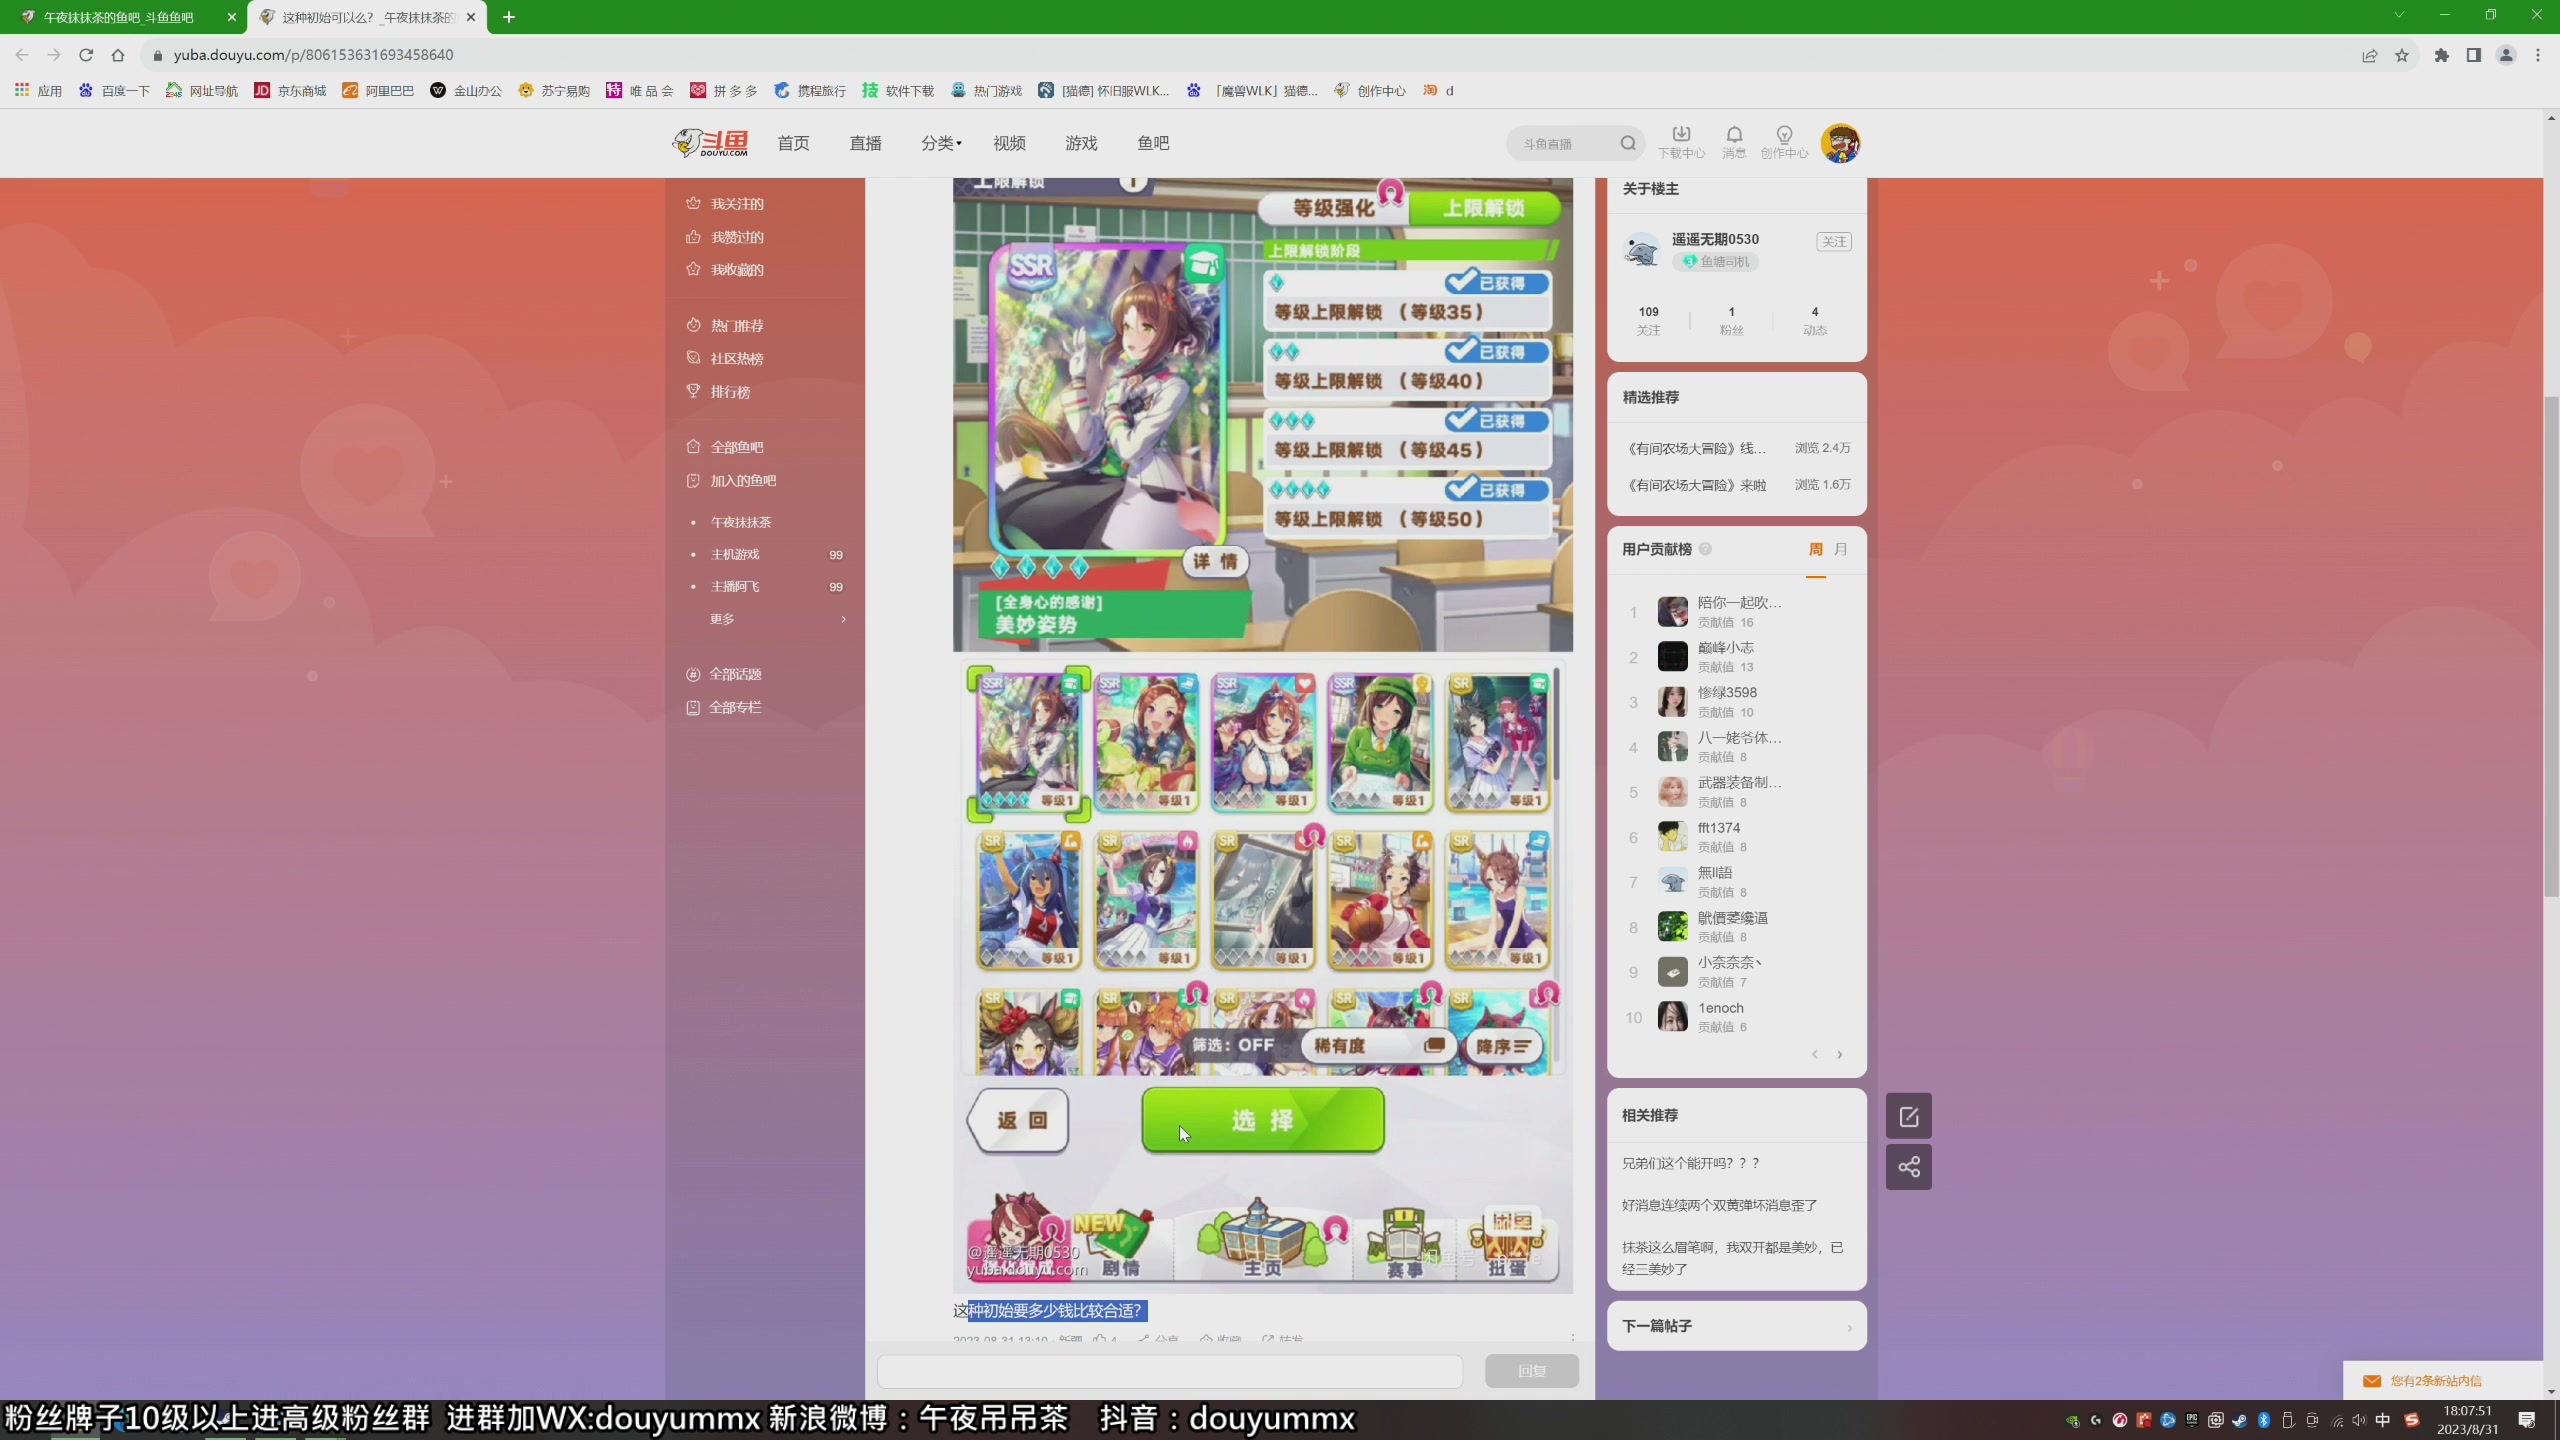Open related post 兄弟们这个能开吗
Image resolution: width=2560 pixels, height=1440 pixels.
[1691, 1163]
